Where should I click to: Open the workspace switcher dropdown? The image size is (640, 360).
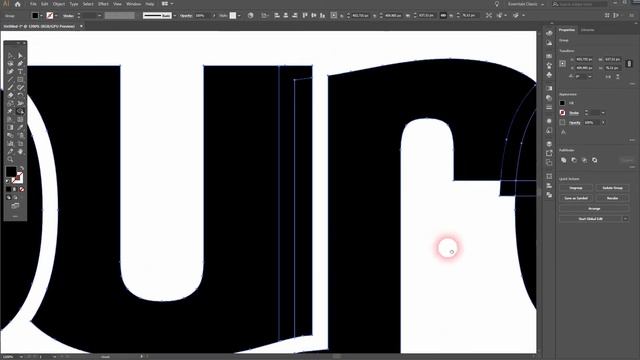[526, 4]
